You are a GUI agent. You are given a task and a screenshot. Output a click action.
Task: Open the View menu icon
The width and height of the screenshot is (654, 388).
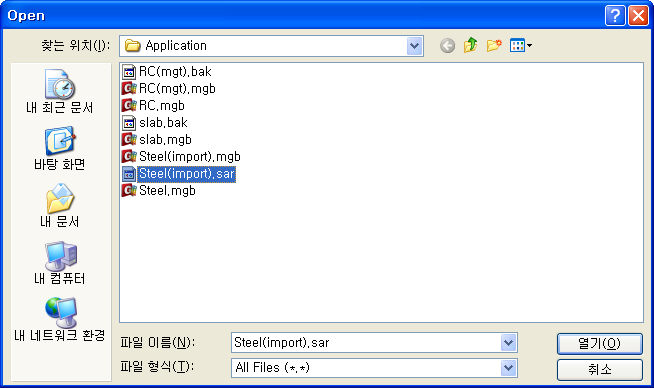[521, 45]
